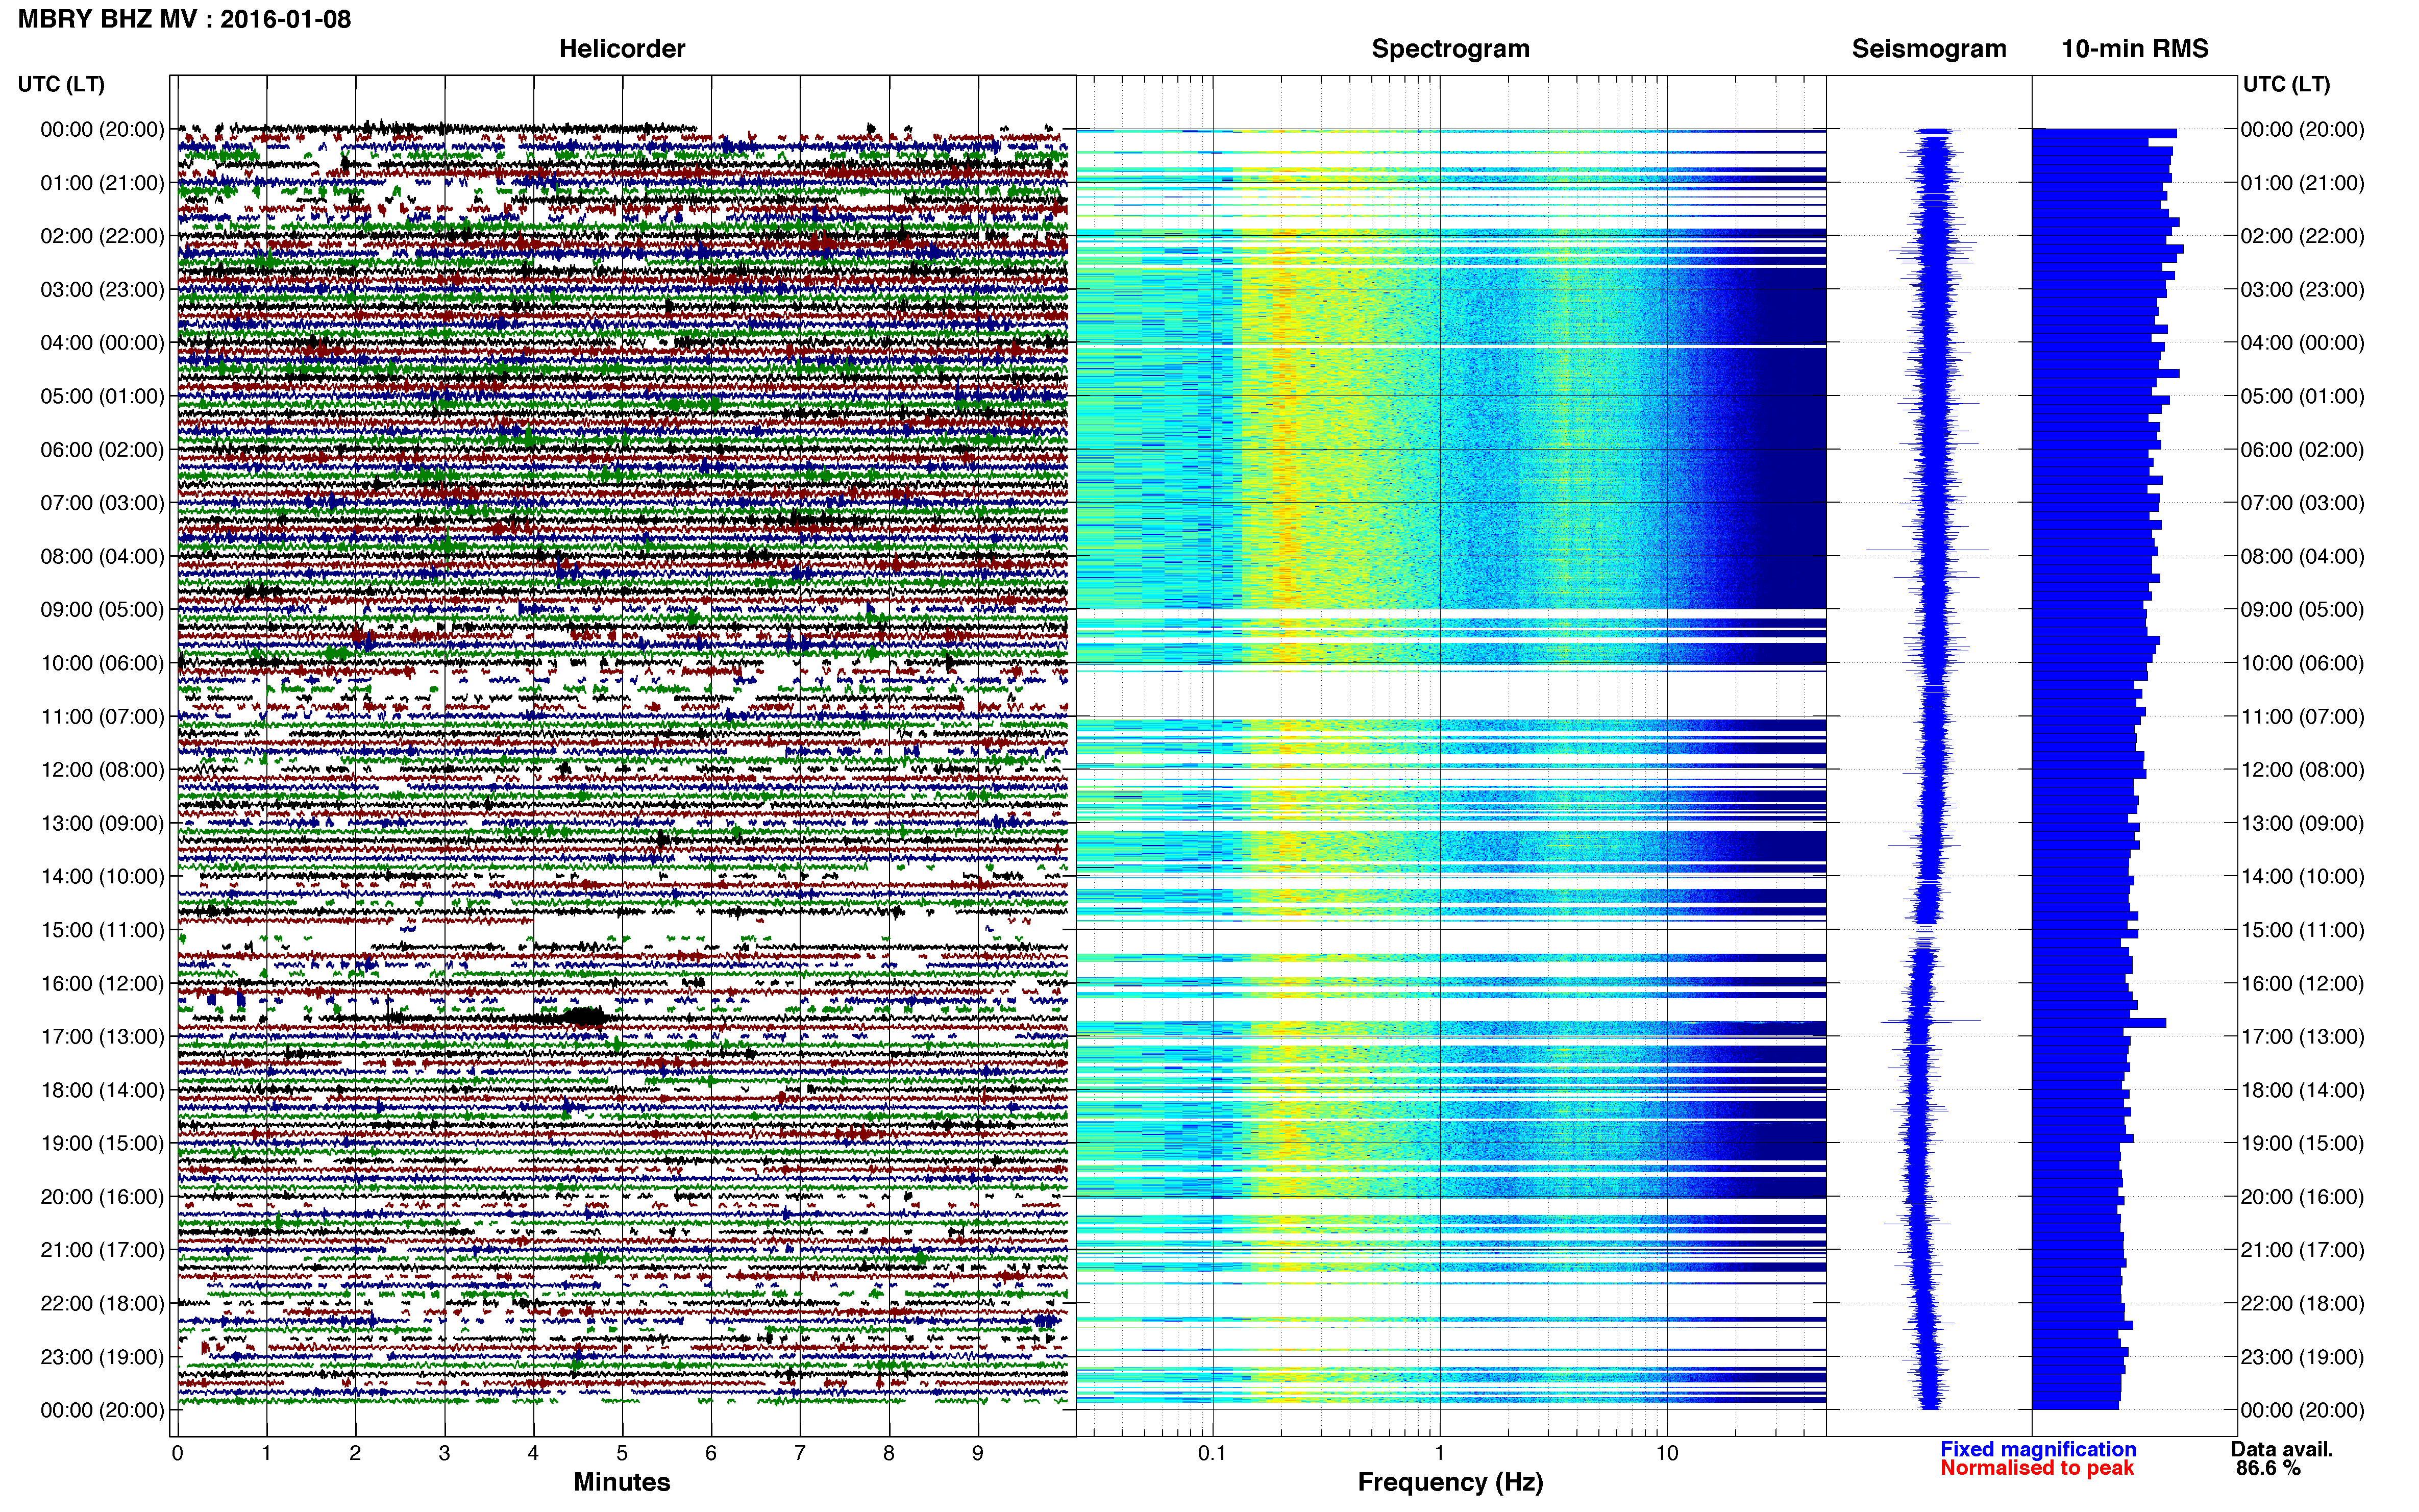Click the right 12:00 (08:00) time label
Viewport: 2419px width, 1512px height.
2302,769
